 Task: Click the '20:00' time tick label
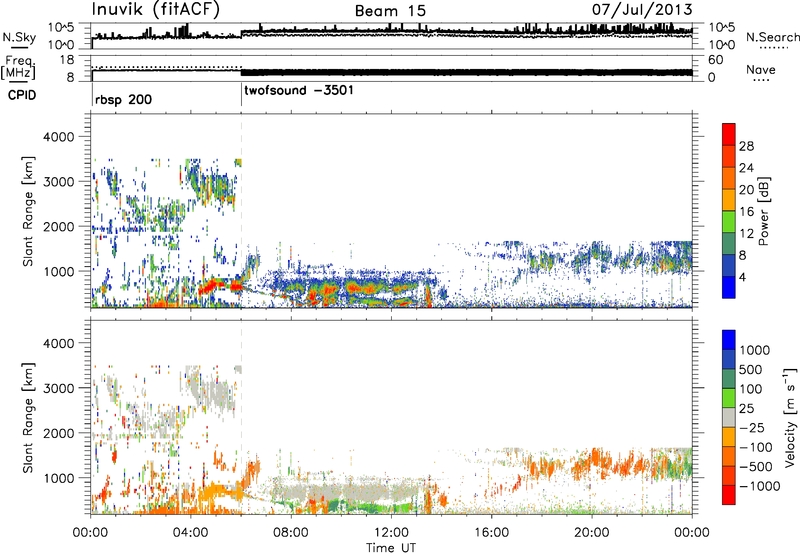[591, 533]
